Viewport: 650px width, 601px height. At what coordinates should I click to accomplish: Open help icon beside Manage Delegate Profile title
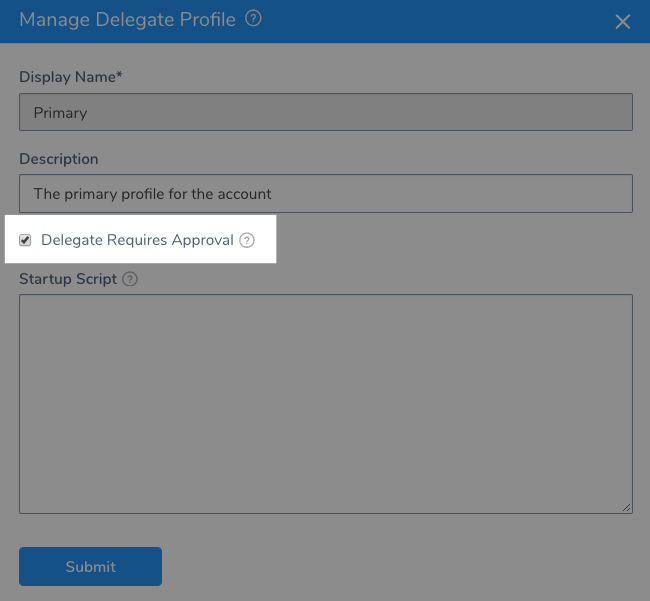tap(253, 18)
